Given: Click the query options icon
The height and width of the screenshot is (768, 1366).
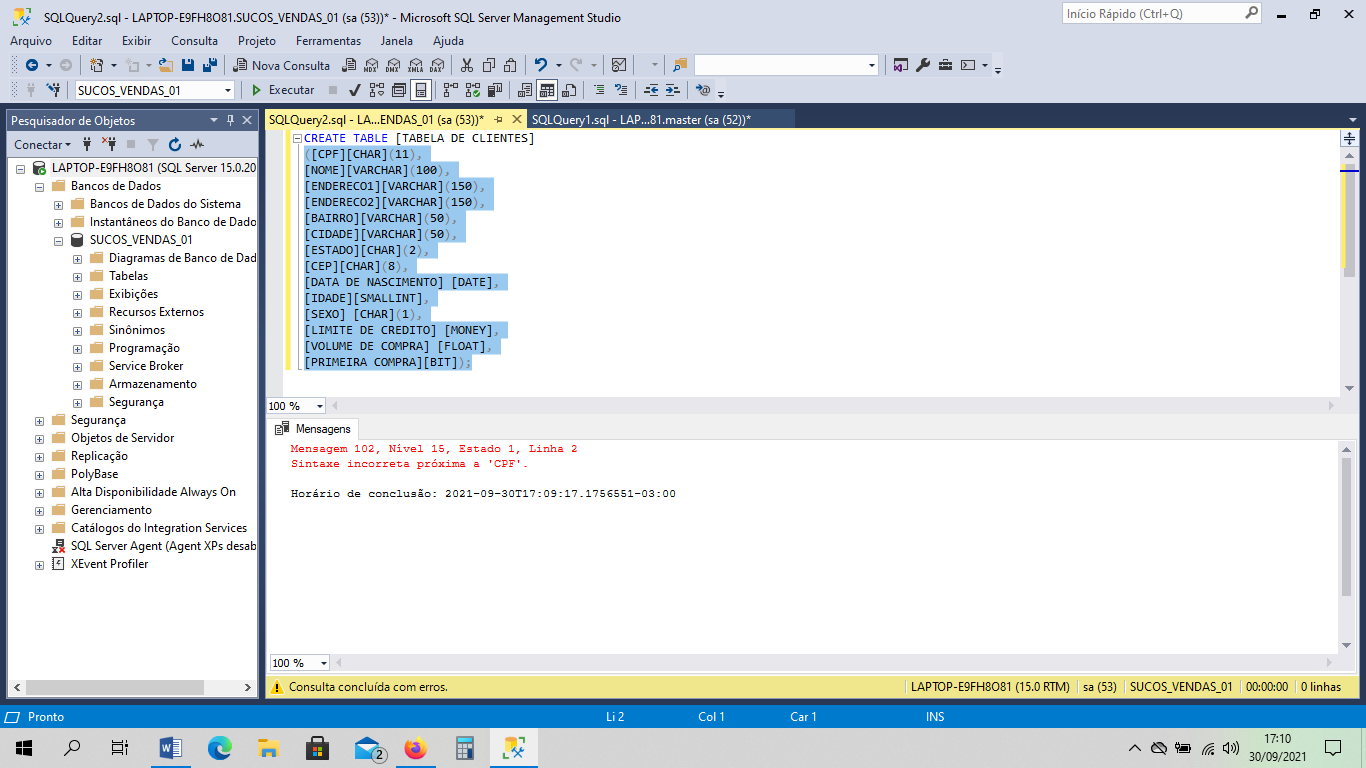Looking at the screenshot, I should click(399, 90).
